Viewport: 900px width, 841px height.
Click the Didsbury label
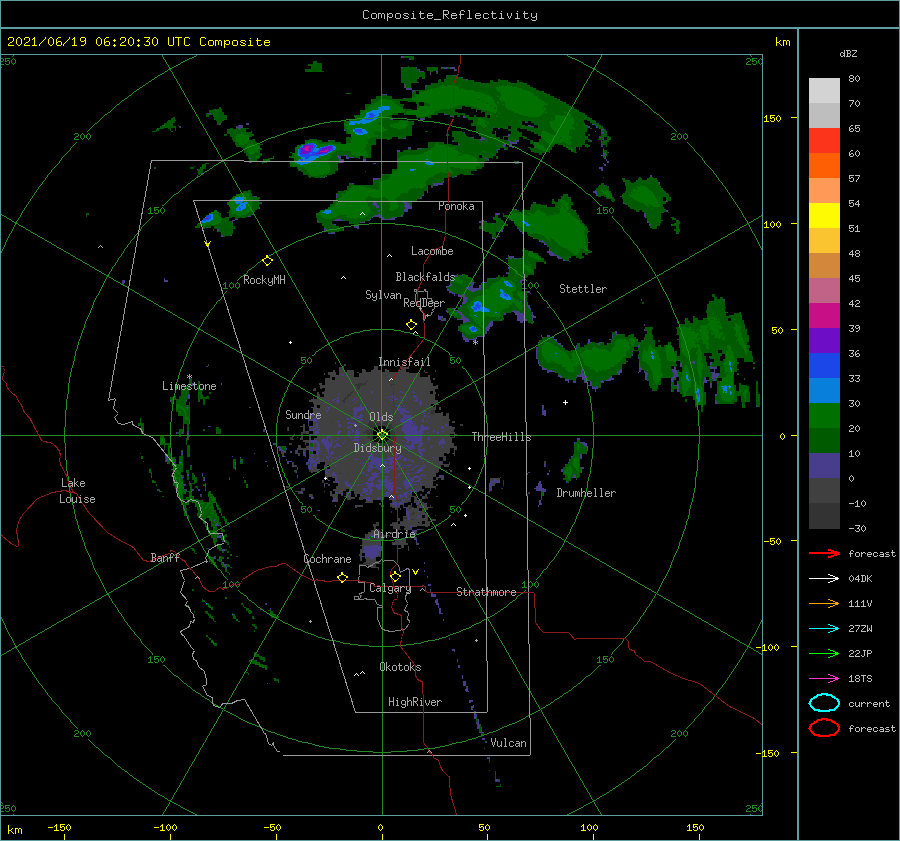tap(378, 448)
